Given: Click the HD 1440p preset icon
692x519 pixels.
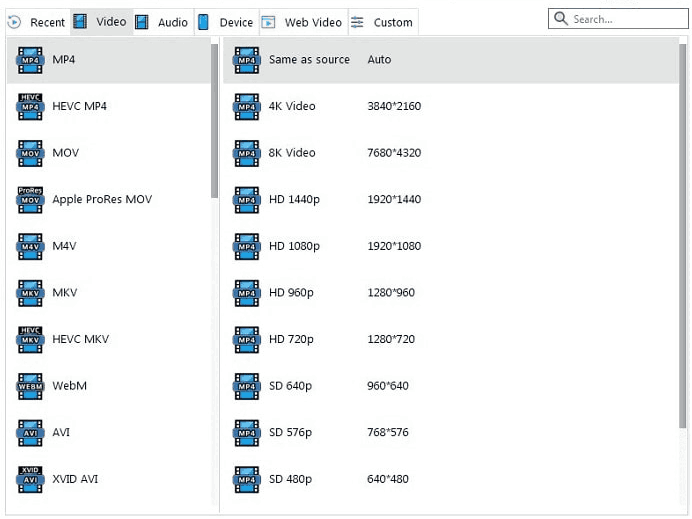Looking at the screenshot, I should [x=247, y=200].
